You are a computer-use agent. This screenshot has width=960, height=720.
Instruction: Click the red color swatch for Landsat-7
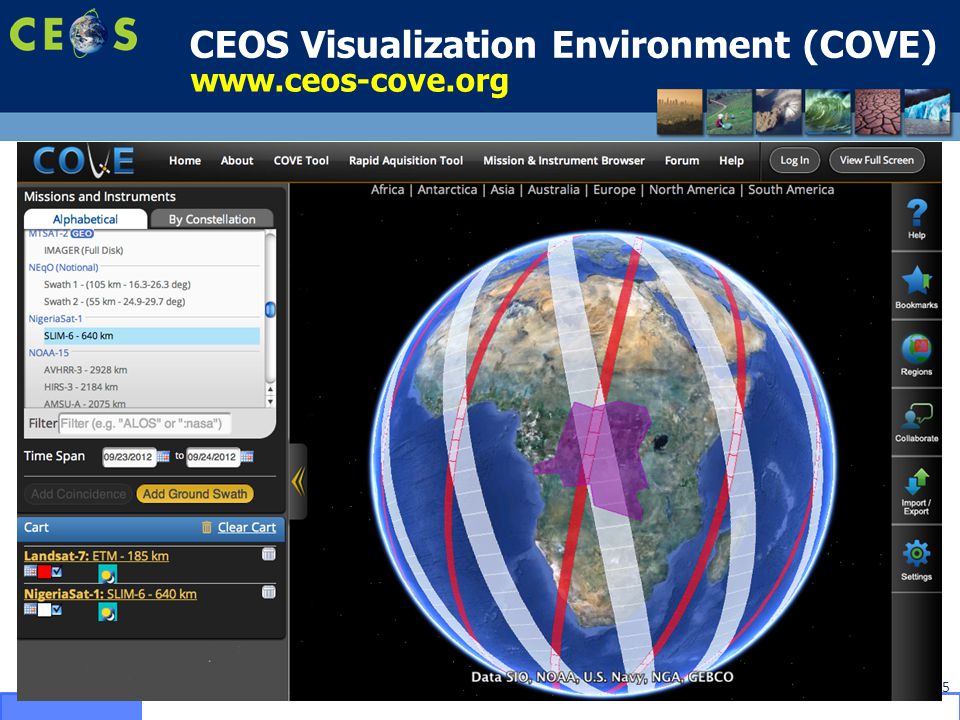(44, 572)
